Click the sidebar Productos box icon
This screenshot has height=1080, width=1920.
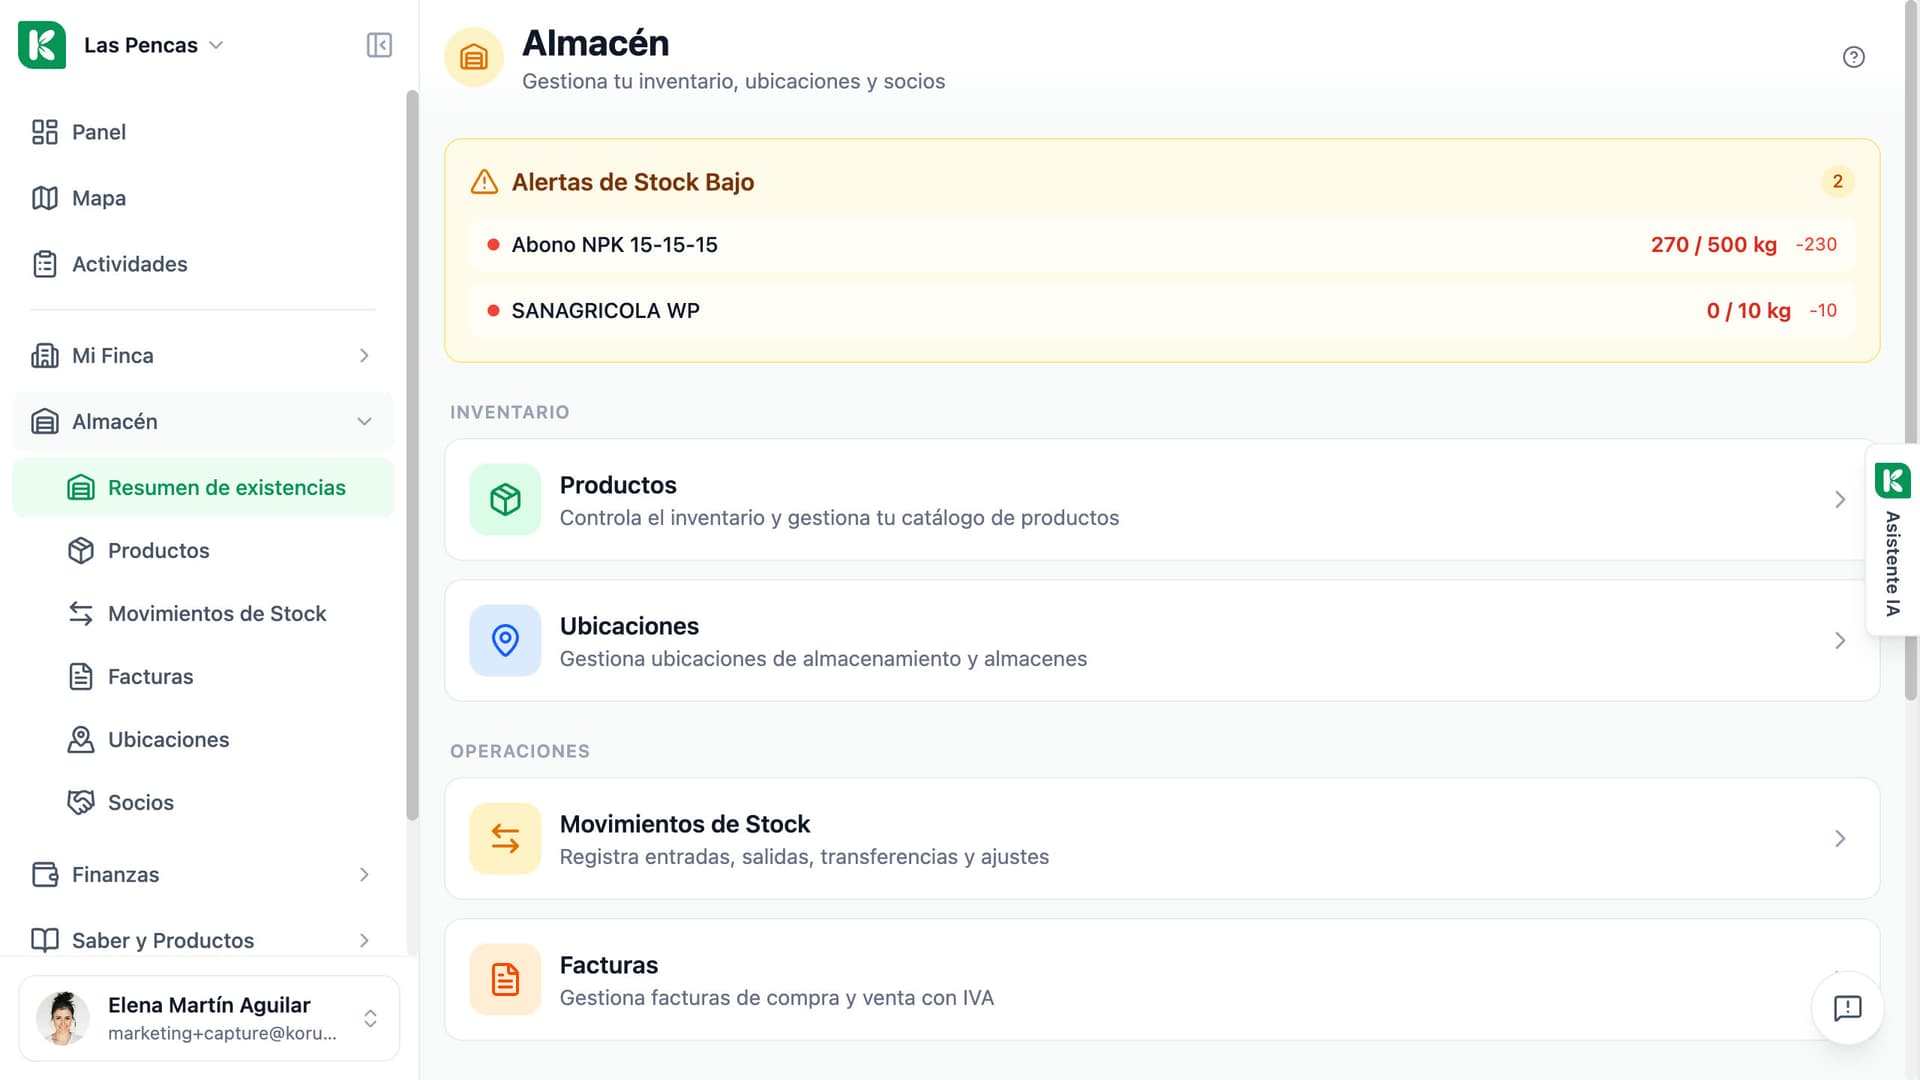[81, 551]
